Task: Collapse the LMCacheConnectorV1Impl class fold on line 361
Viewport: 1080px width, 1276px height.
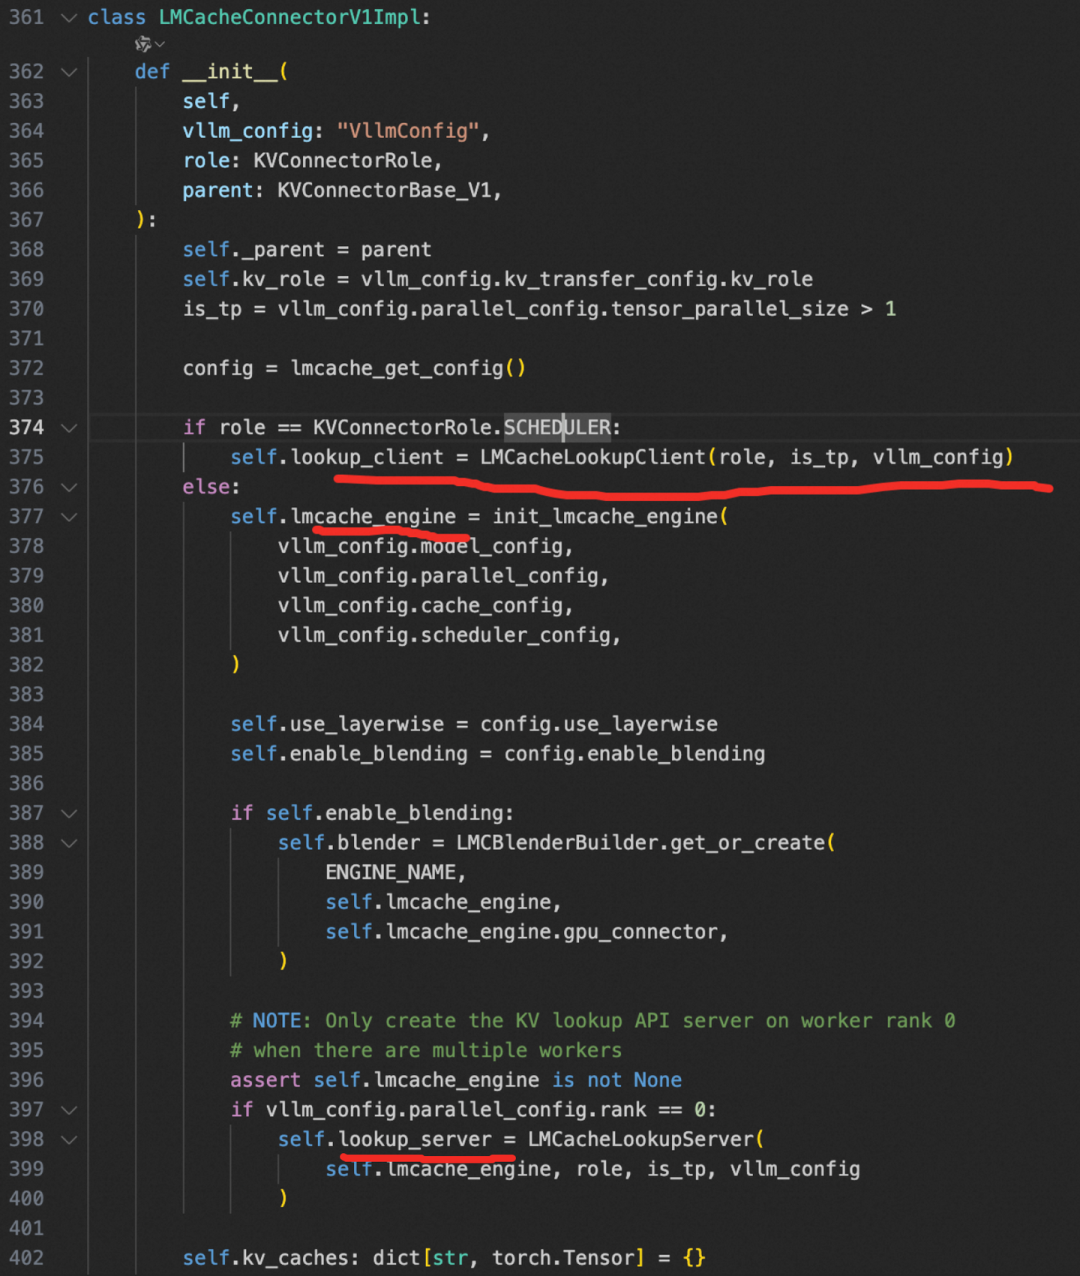Action: click(x=69, y=18)
